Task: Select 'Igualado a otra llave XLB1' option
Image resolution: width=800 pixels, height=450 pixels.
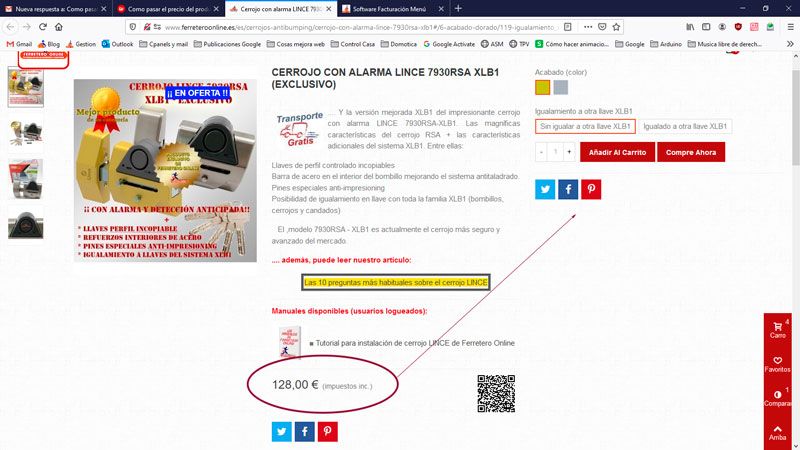Action: (685, 126)
